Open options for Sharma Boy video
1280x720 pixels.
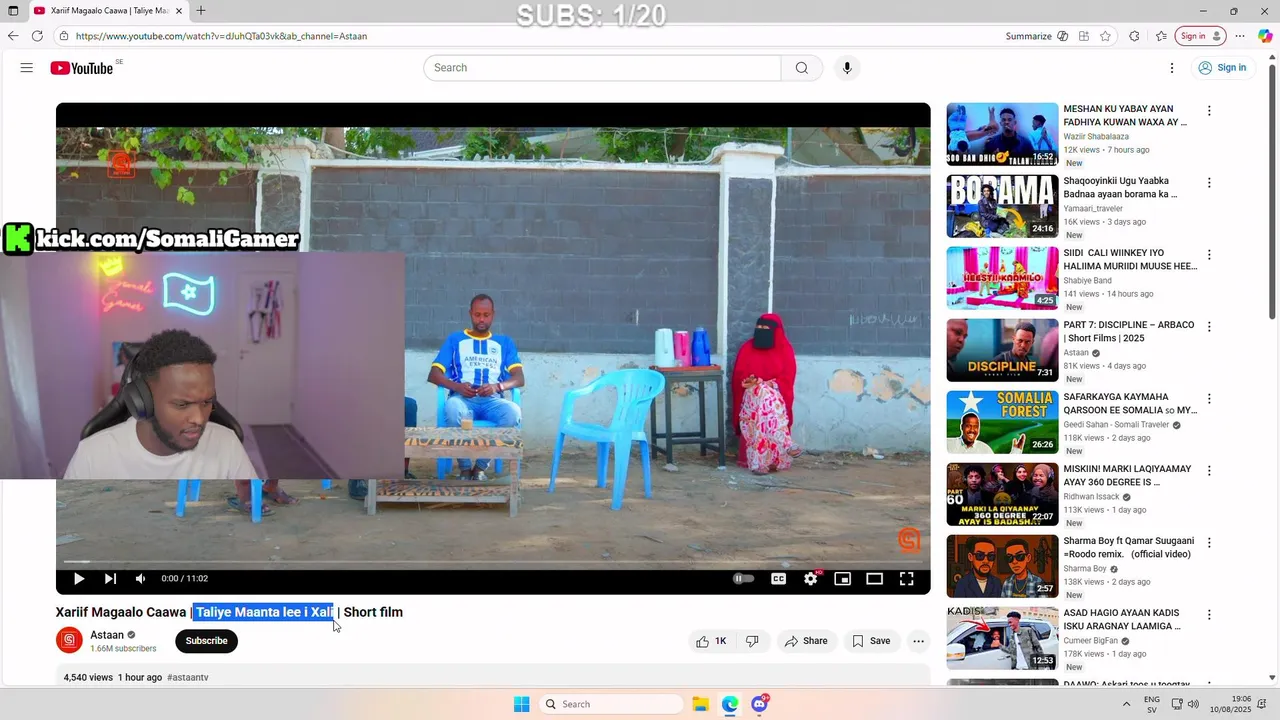pos(1209,543)
